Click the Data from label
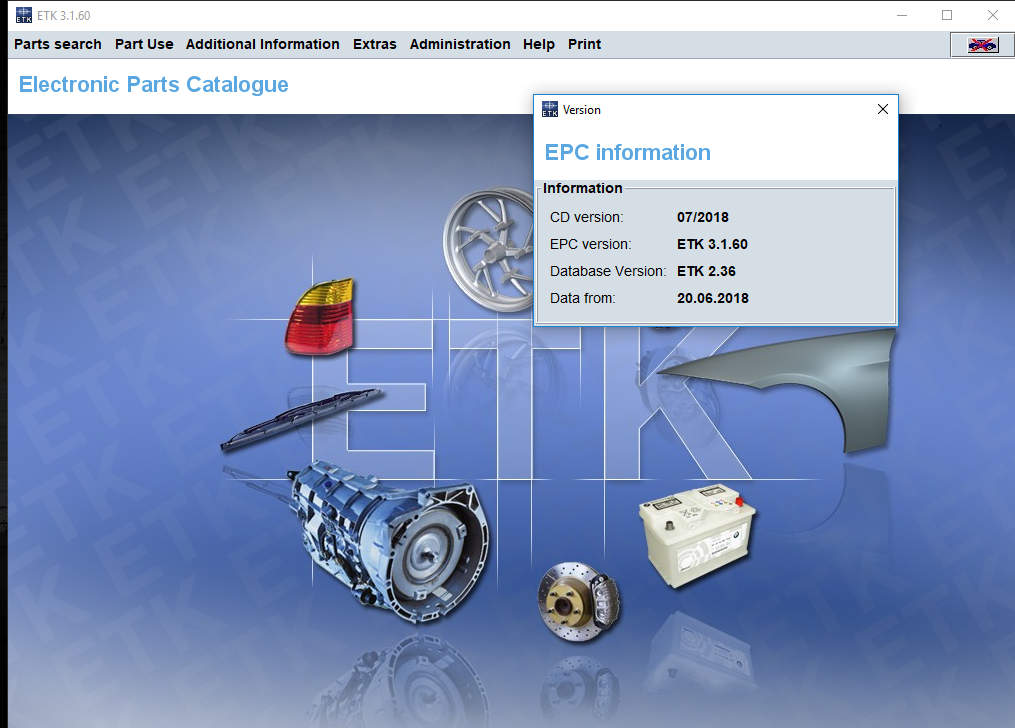1015x728 pixels. (583, 298)
